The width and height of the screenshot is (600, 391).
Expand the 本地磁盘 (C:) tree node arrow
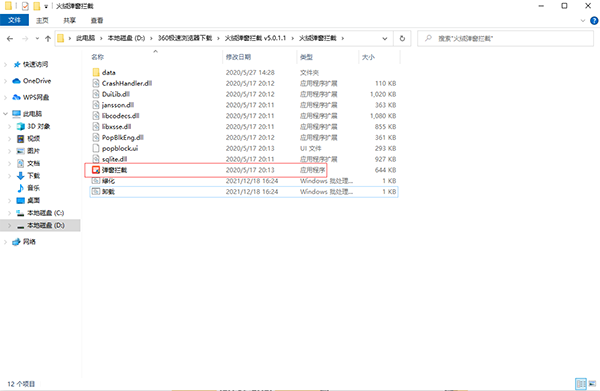(10, 213)
